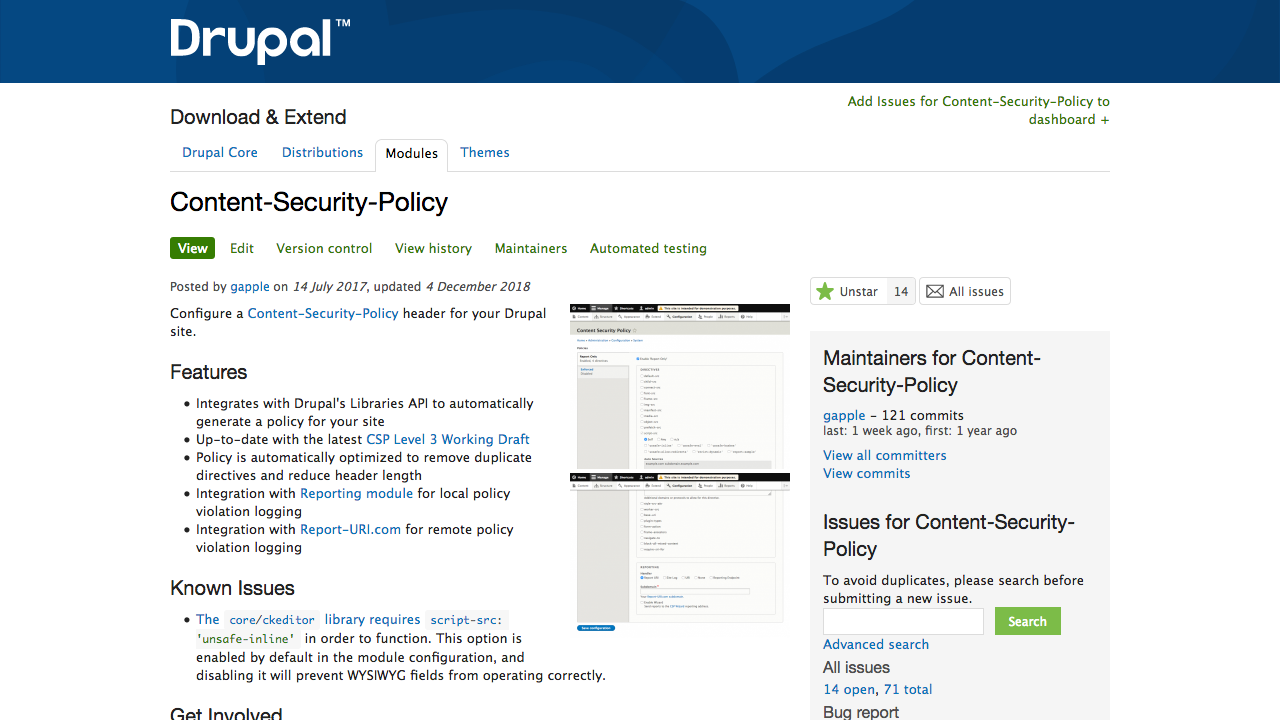
Task: Open Advanced search link
Action: [876, 644]
